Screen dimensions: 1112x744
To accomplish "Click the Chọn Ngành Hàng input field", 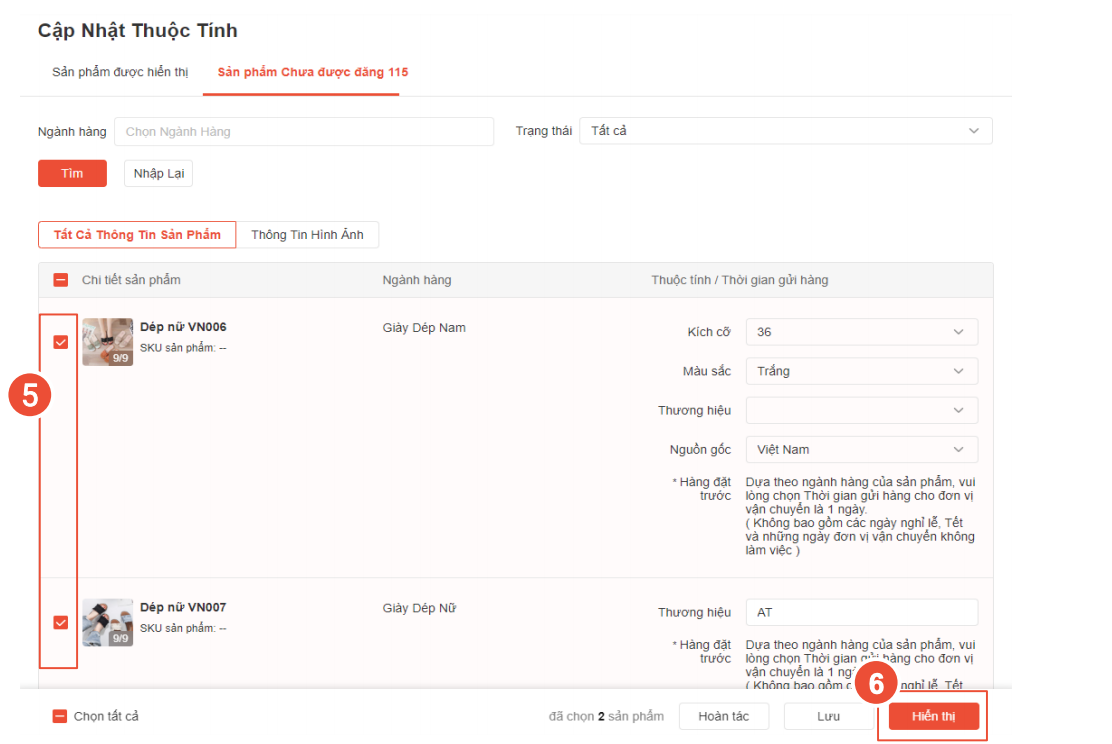I will coord(304,132).
